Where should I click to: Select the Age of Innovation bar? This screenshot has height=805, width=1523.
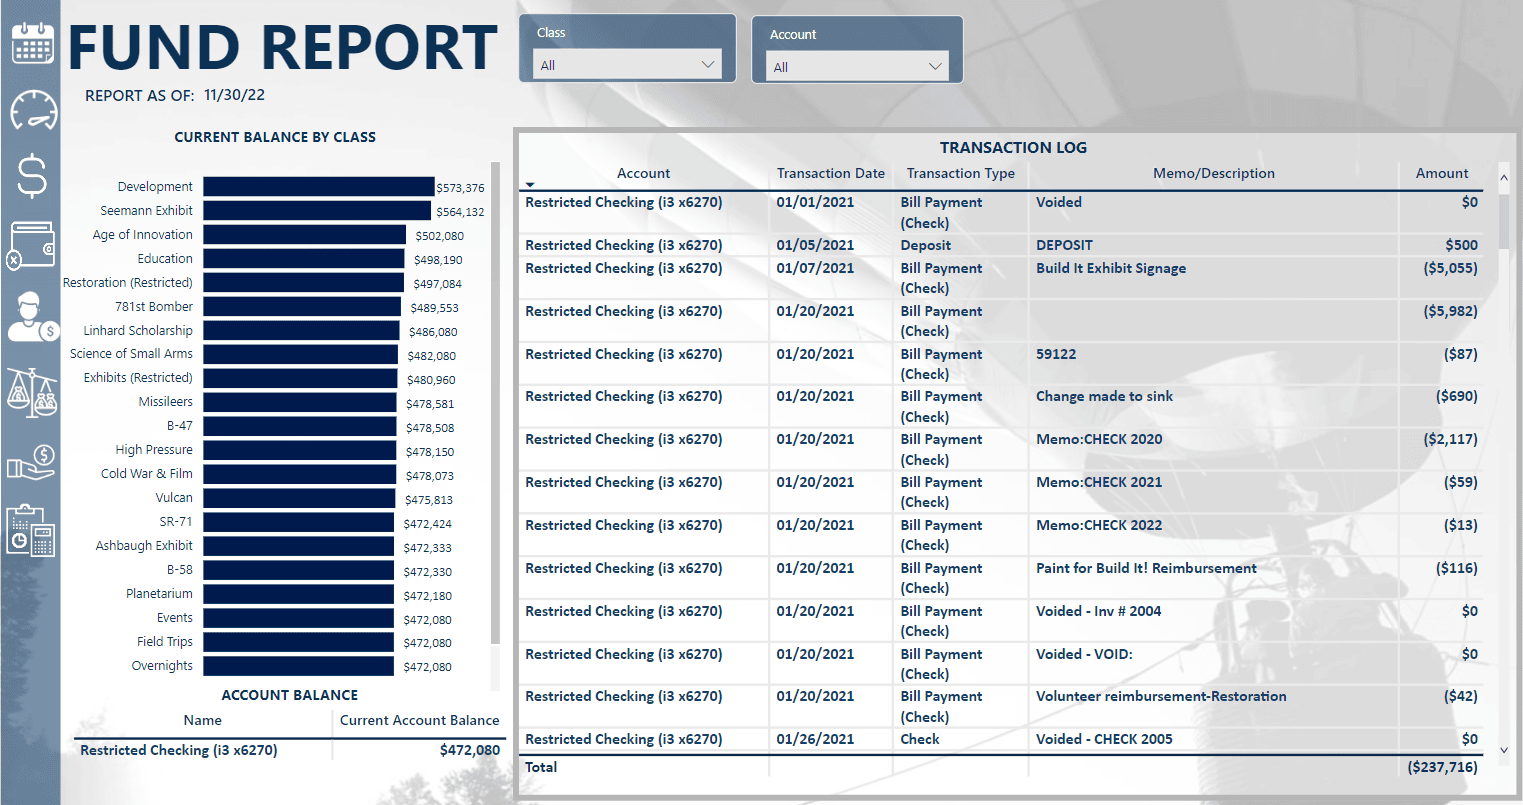pos(305,235)
